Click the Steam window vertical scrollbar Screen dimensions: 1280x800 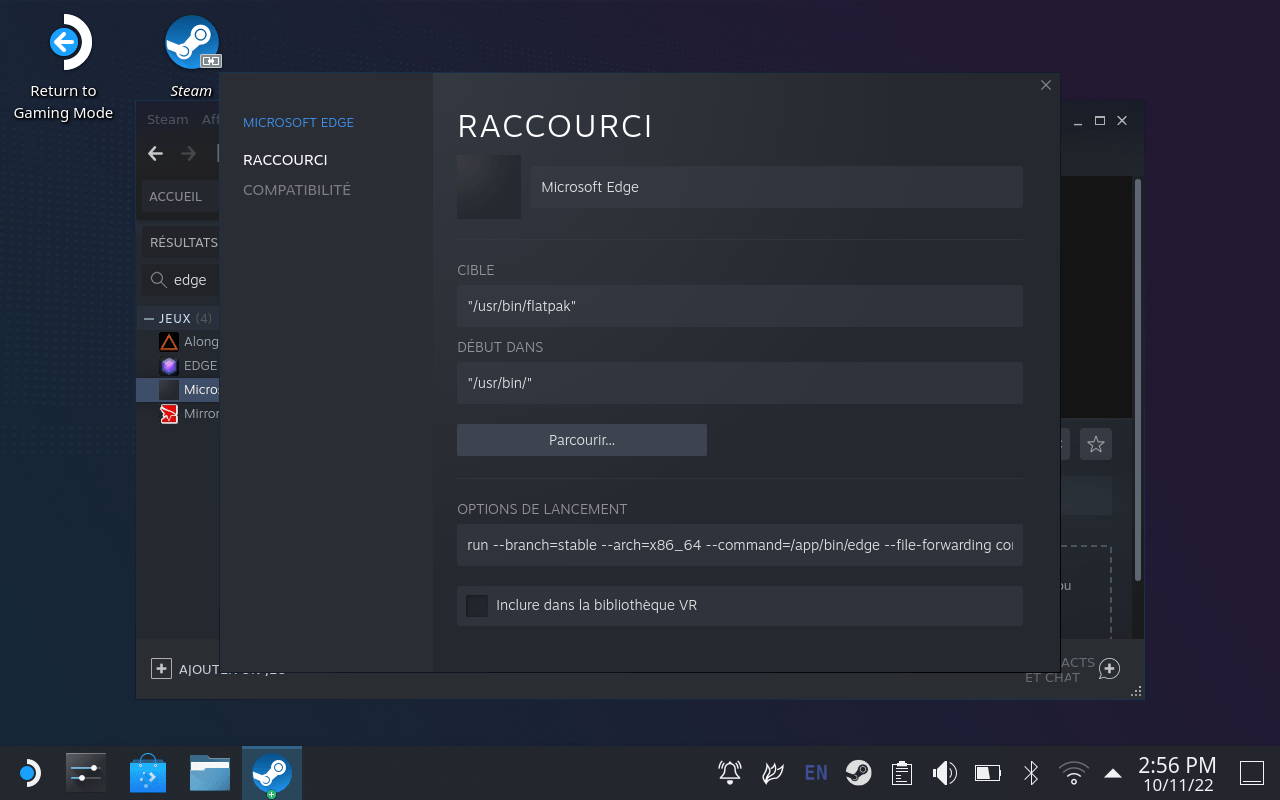(x=1138, y=380)
